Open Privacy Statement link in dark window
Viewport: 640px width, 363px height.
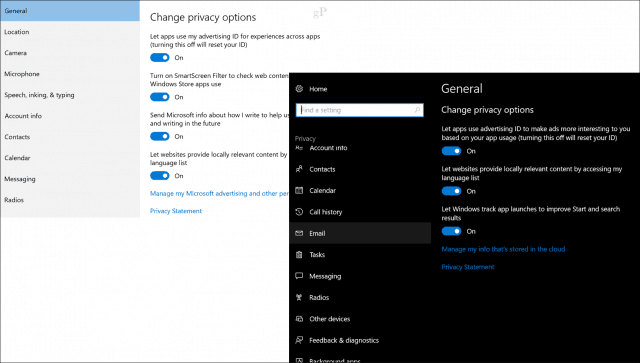coord(468,267)
